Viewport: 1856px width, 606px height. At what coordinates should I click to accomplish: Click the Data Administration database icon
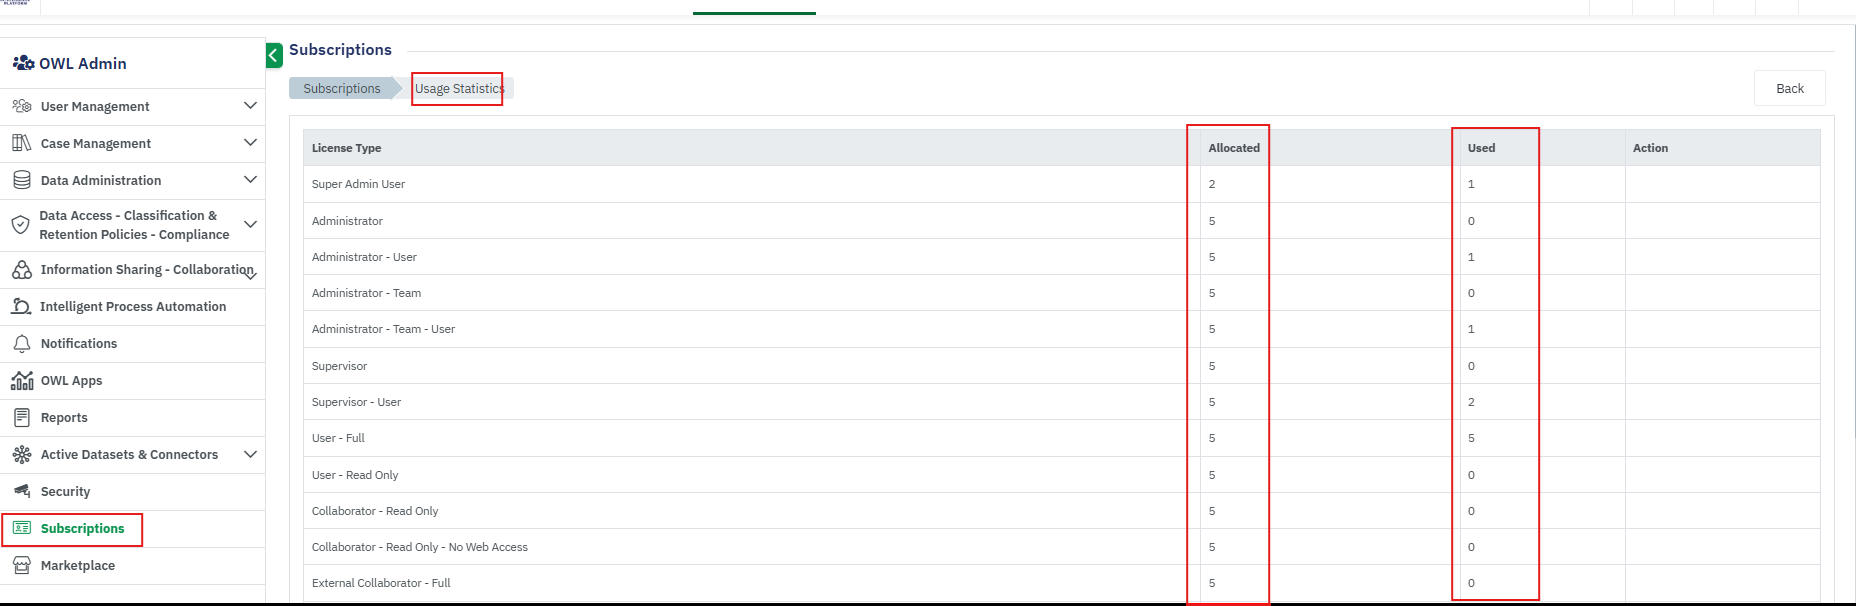[22, 180]
